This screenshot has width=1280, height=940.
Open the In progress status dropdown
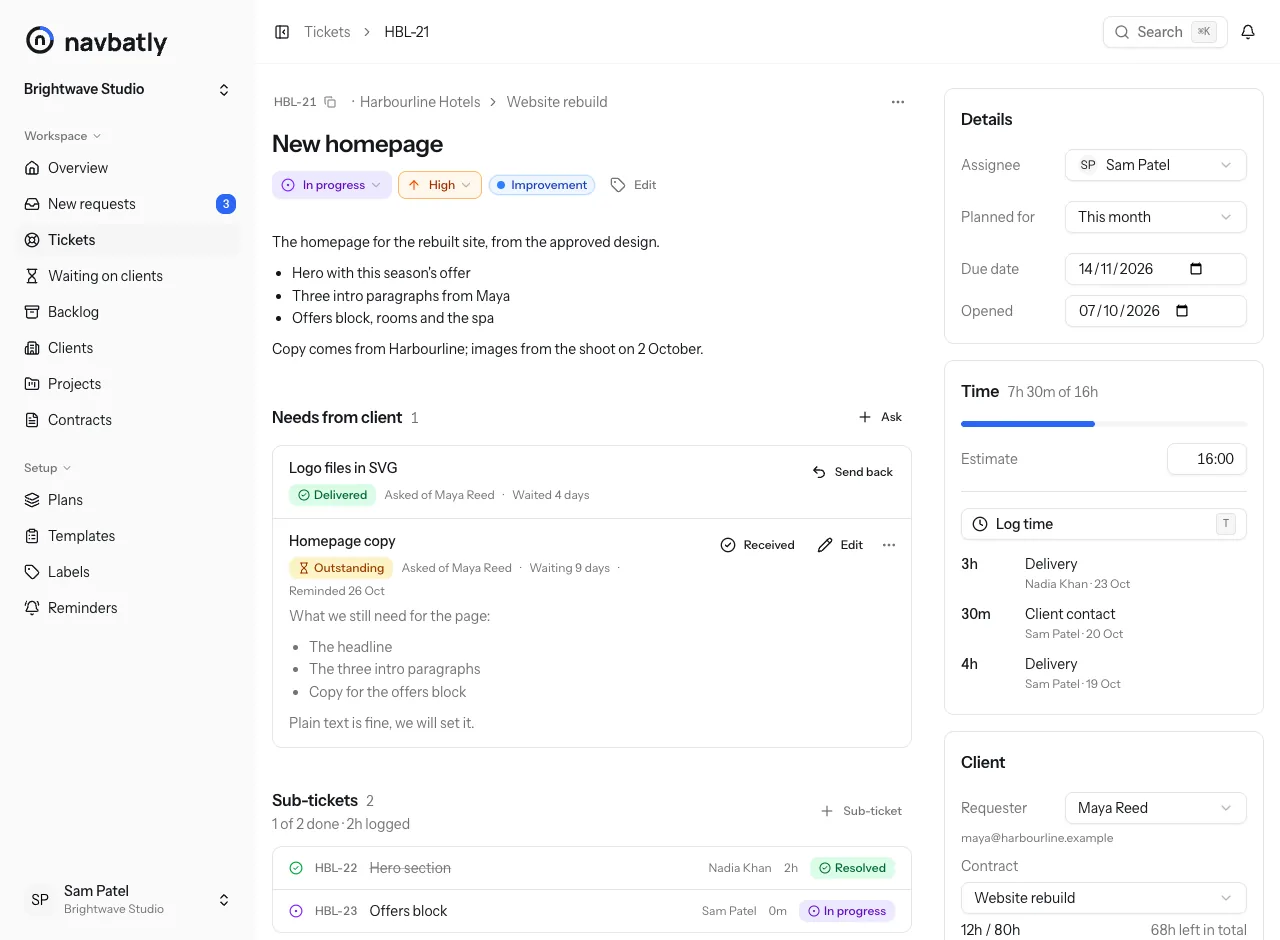click(332, 185)
